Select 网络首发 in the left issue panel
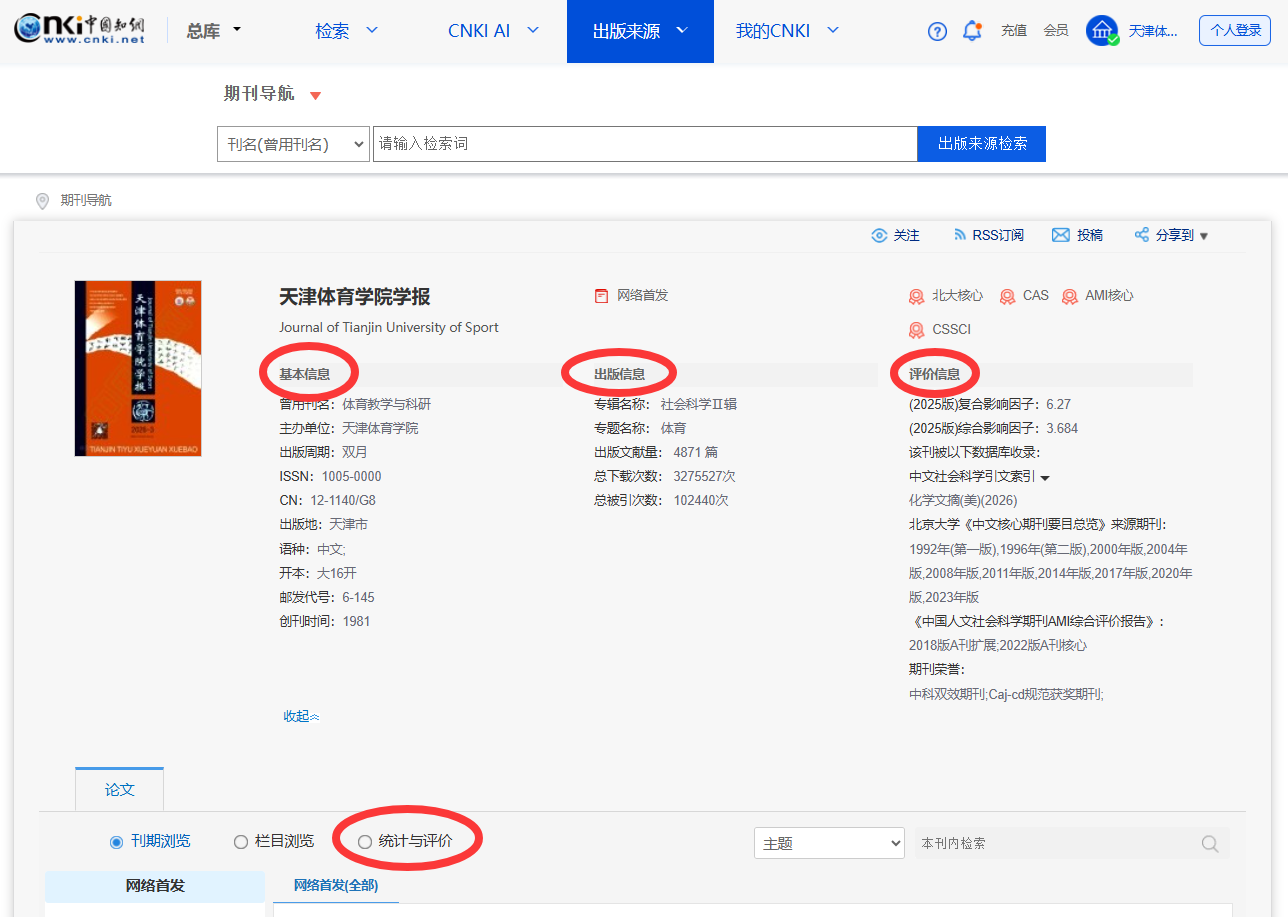Screen dimensions: 1288x917 click(x=155, y=886)
